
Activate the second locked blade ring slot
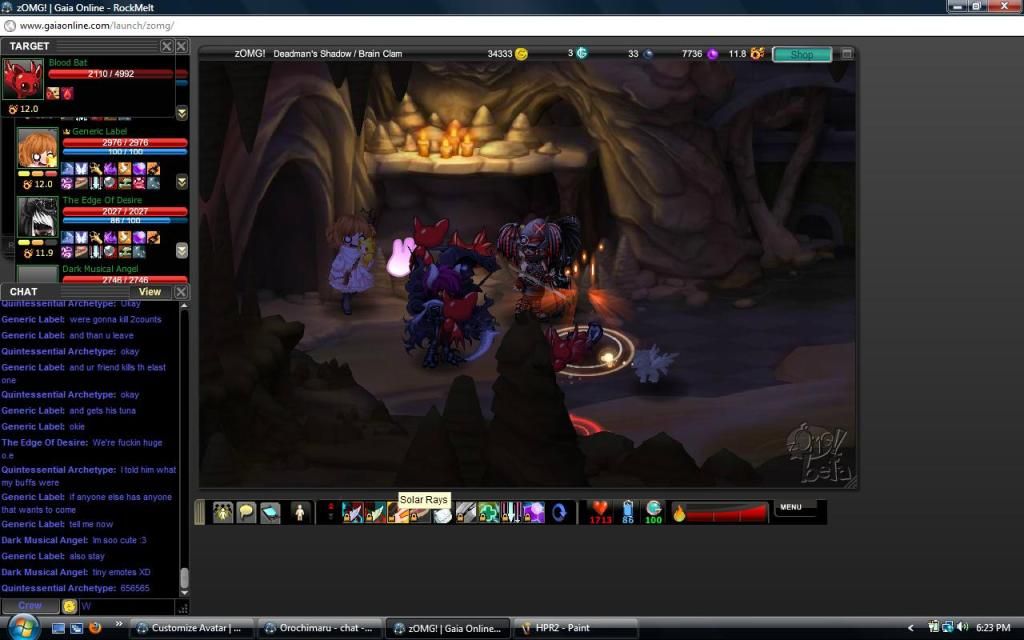[374, 512]
